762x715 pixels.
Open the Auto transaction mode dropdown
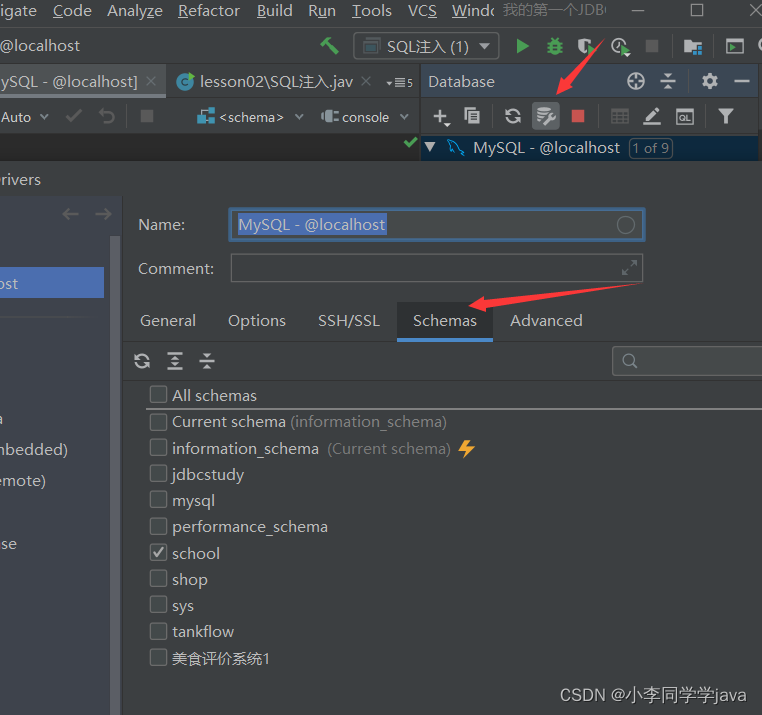24,117
